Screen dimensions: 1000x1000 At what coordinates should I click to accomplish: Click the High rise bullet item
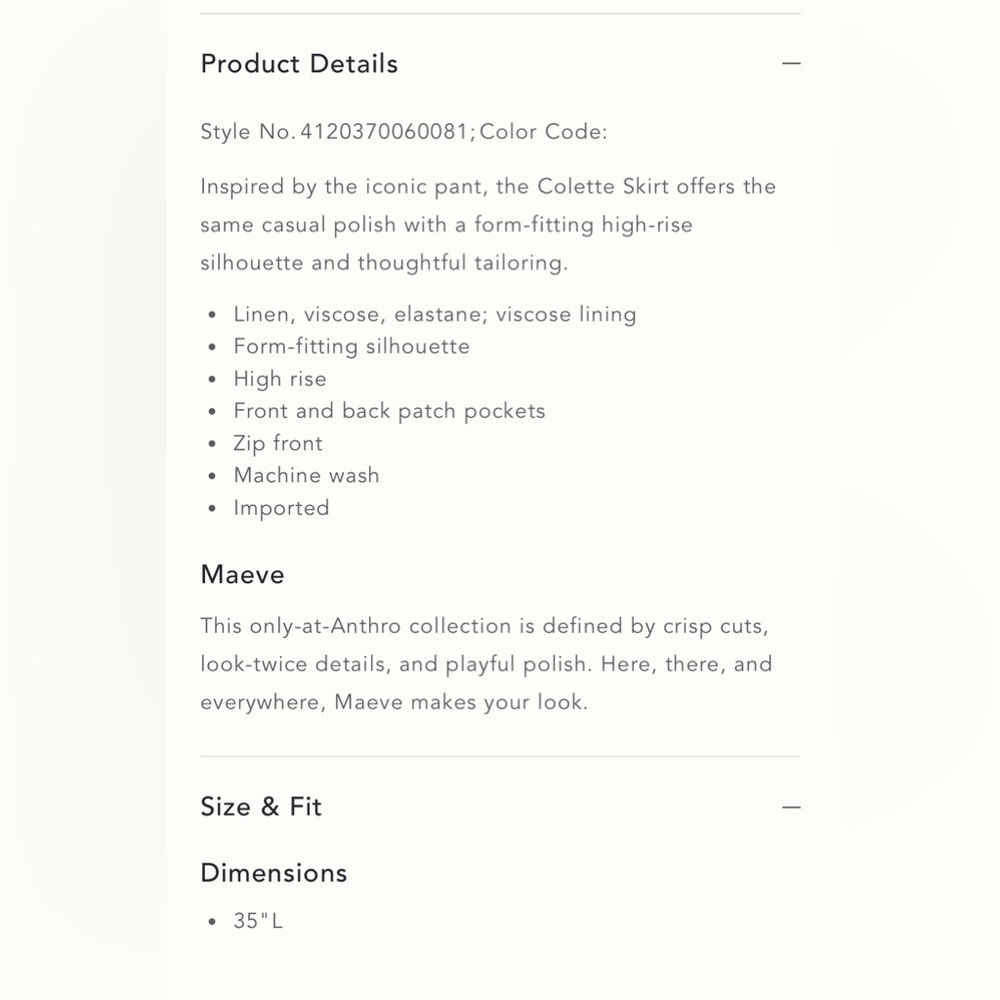[x=280, y=379]
